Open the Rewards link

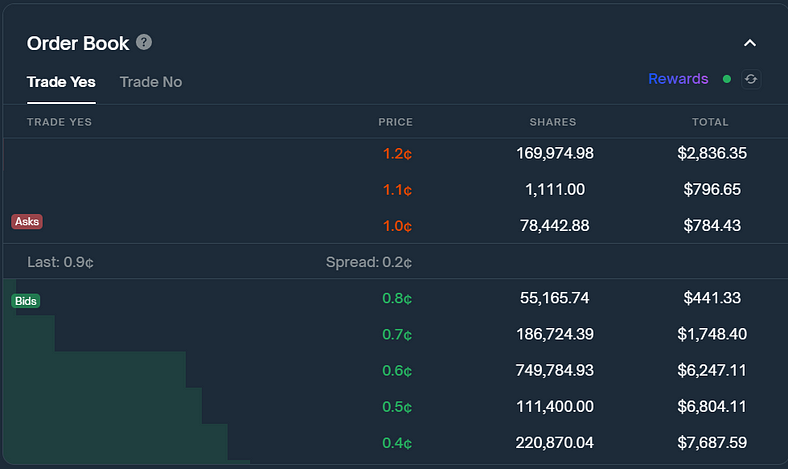pyautogui.click(x=678, y=79)
